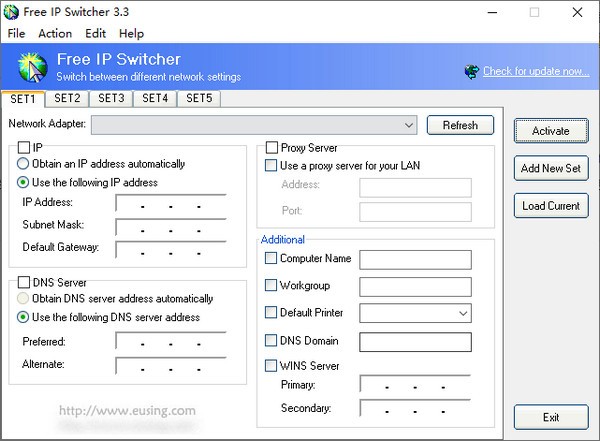Switch to the SET4 tab
Image resolution: width=600 pixels, height=441 pixels.
tap(155, 98)
